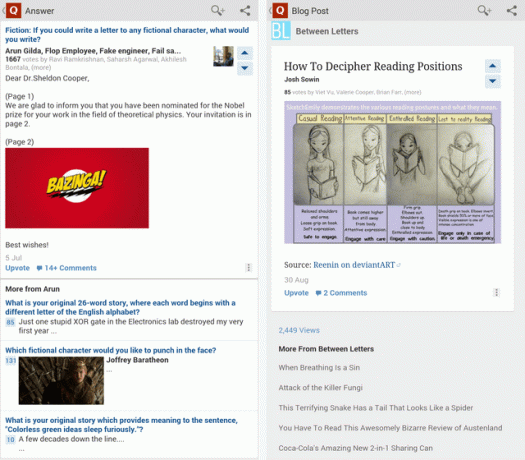Tap the 131 vote count badge
This screenshot has height=460, width=525.
pos(11,361)
